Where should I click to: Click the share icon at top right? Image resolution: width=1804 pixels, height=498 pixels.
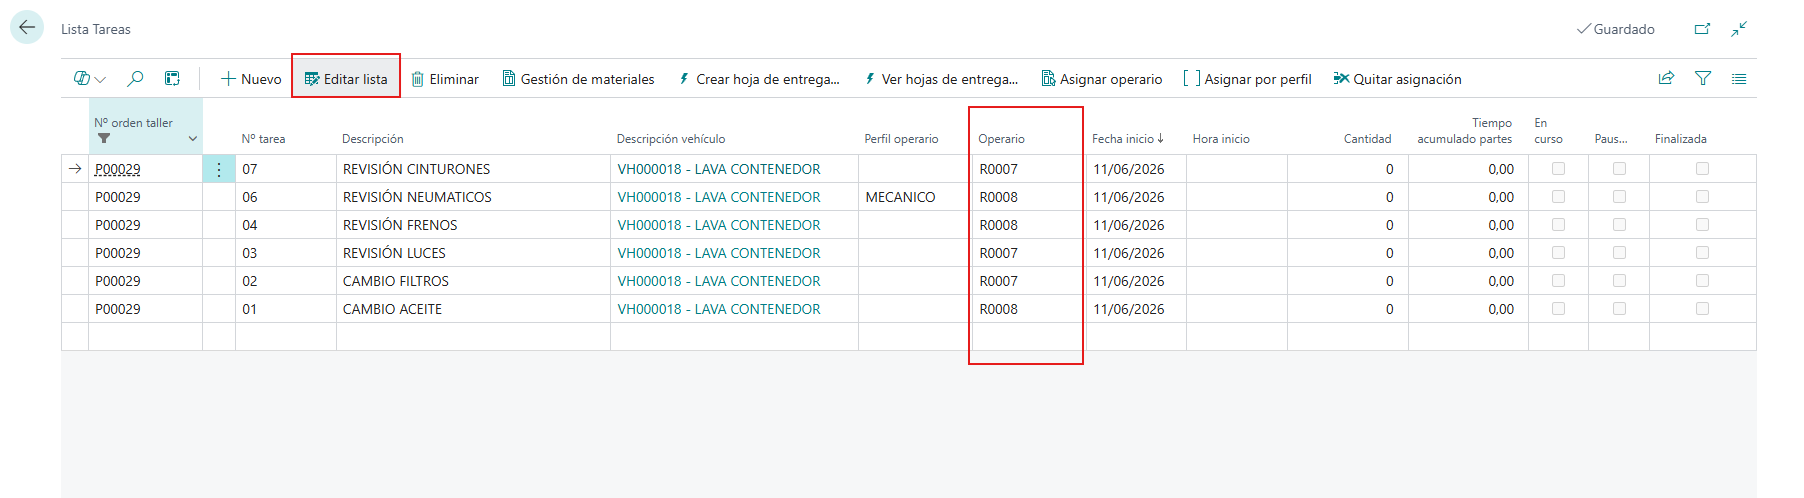pyautogui.click(x=1666, y=78)
